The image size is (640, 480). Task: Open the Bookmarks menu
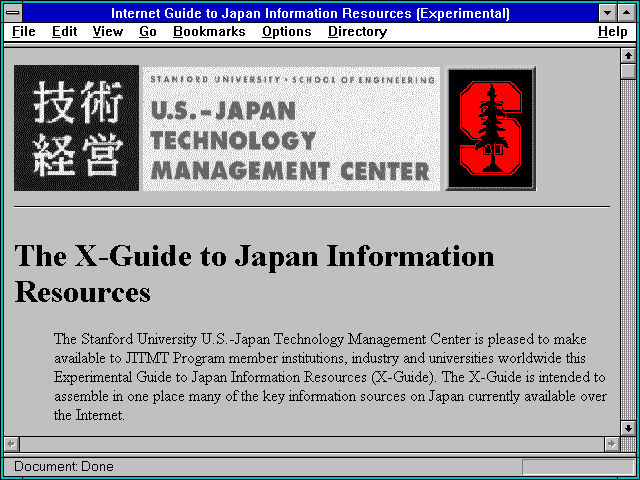pyautogui.click(x=209, y=31)
